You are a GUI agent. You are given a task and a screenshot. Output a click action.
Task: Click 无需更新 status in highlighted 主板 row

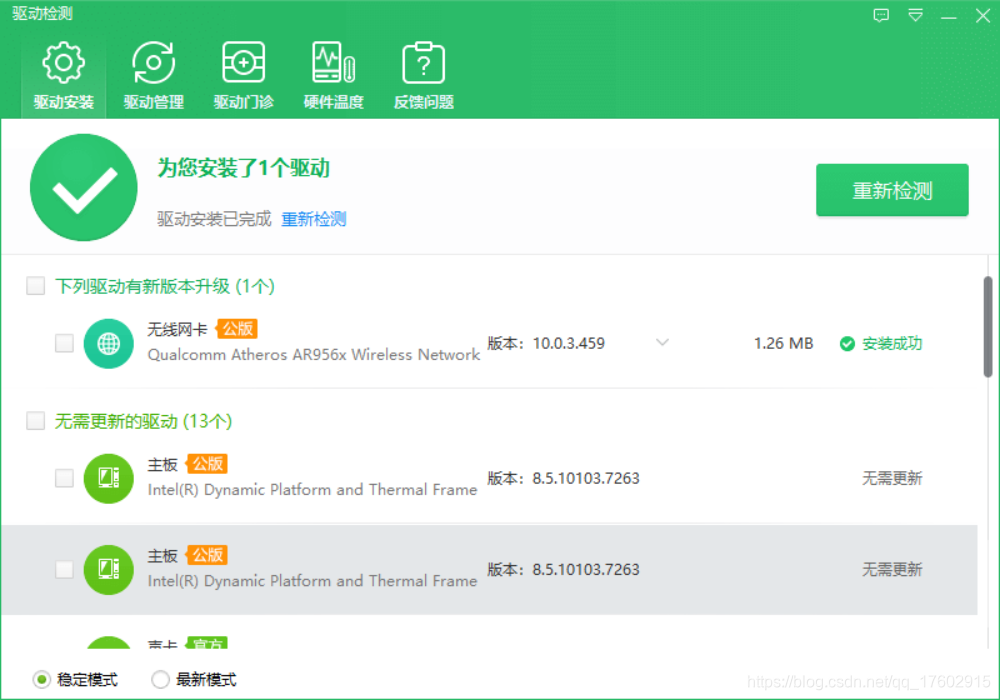[x=892, y=569]
